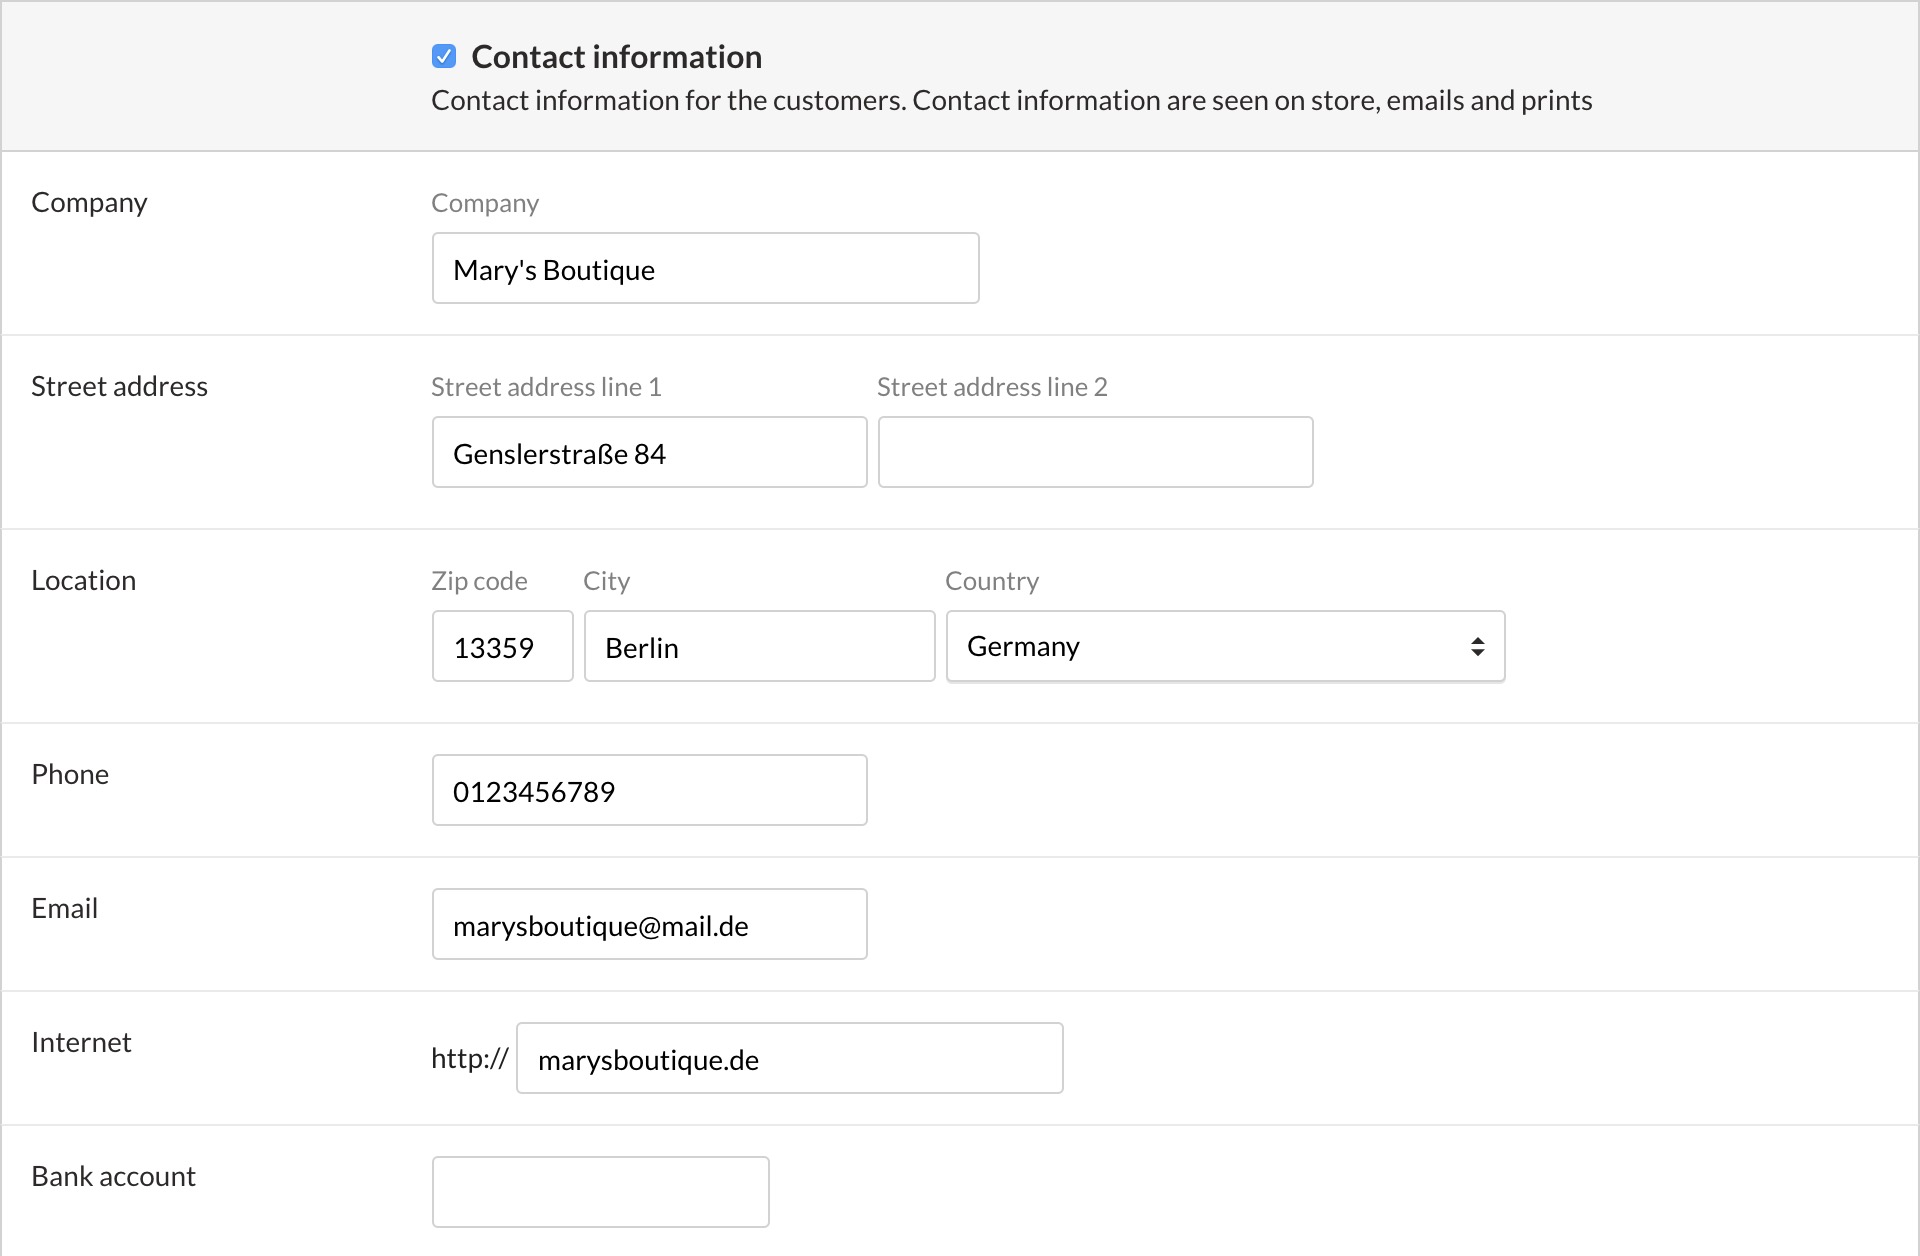Click the Contact information heading

point(616,57)
